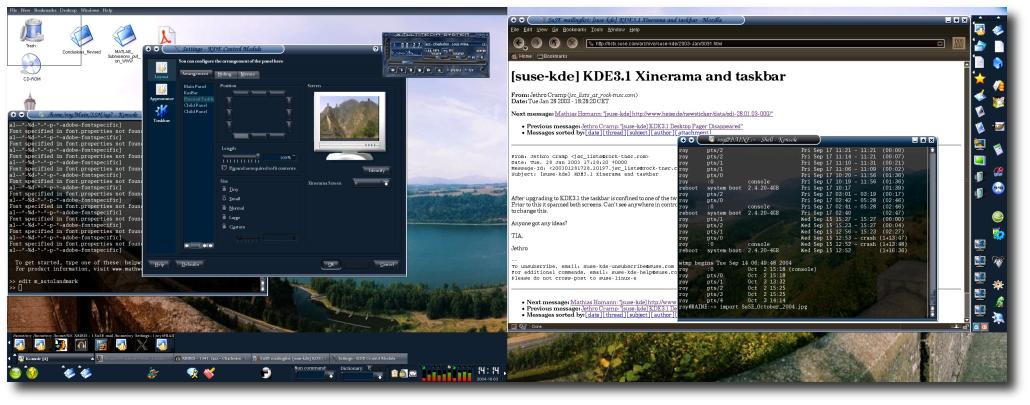This screenshot has width=1030, height=405.
Task: Sort messages by thread link
Action: pyautogui.click(x=614, y=133)
